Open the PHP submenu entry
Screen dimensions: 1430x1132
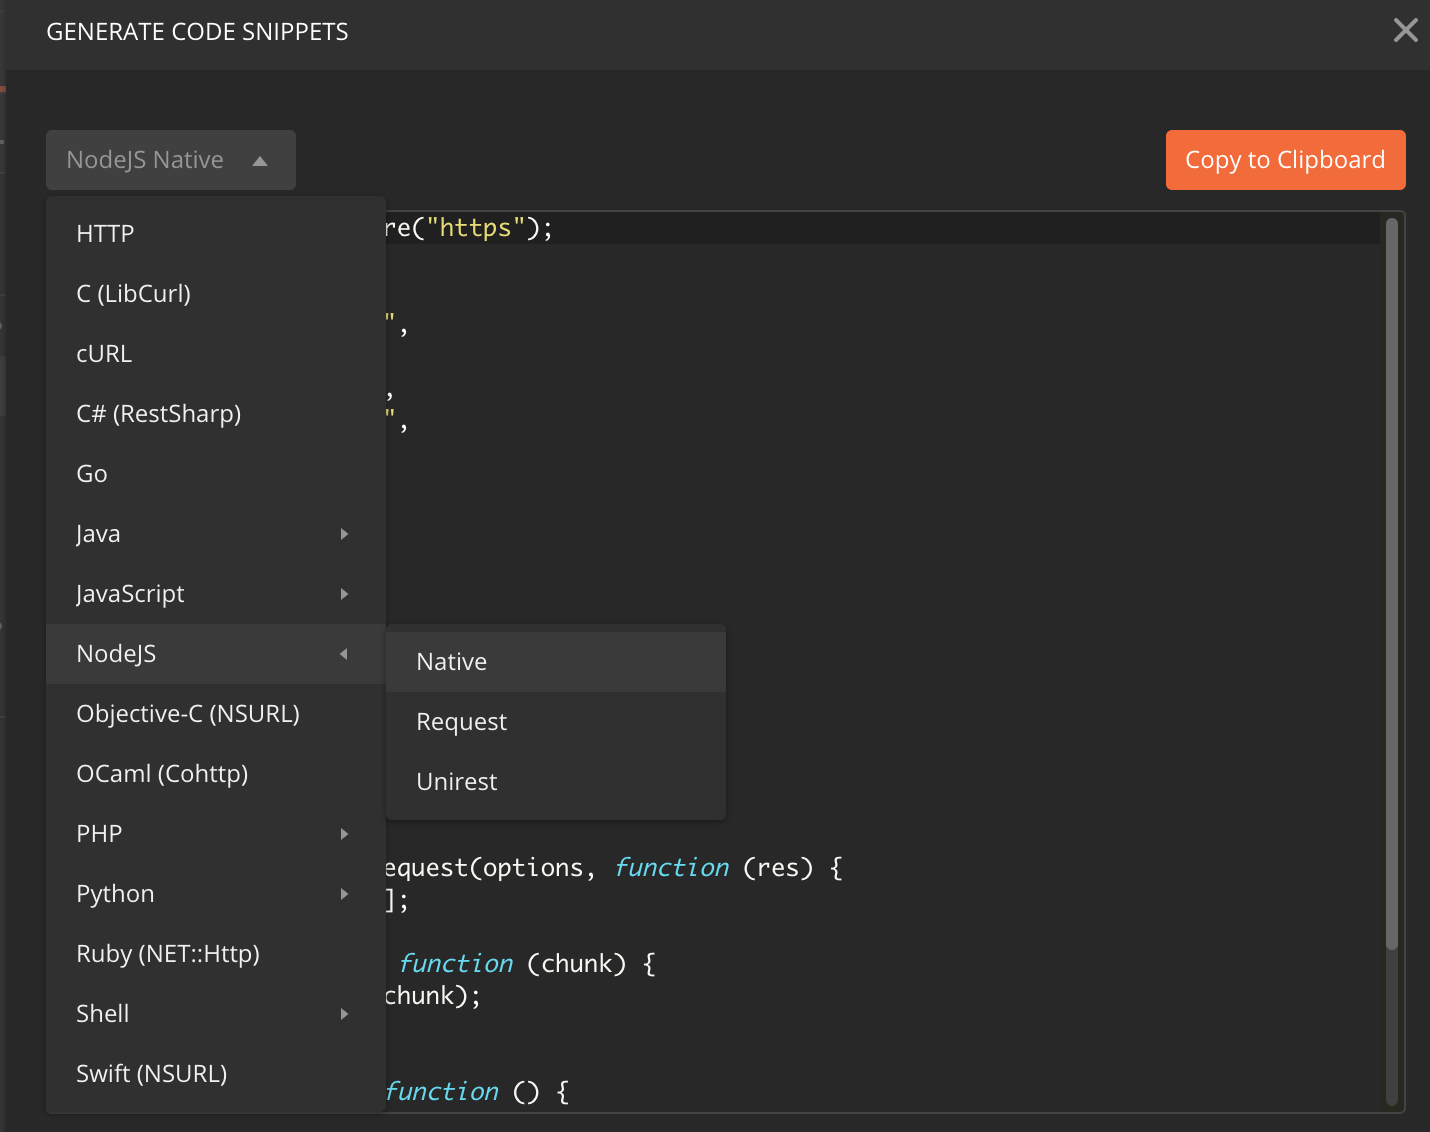(x=216, y=834)
